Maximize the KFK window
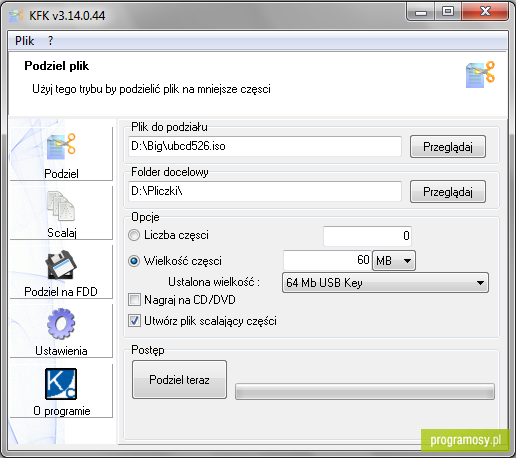 [x=448, y=12]
